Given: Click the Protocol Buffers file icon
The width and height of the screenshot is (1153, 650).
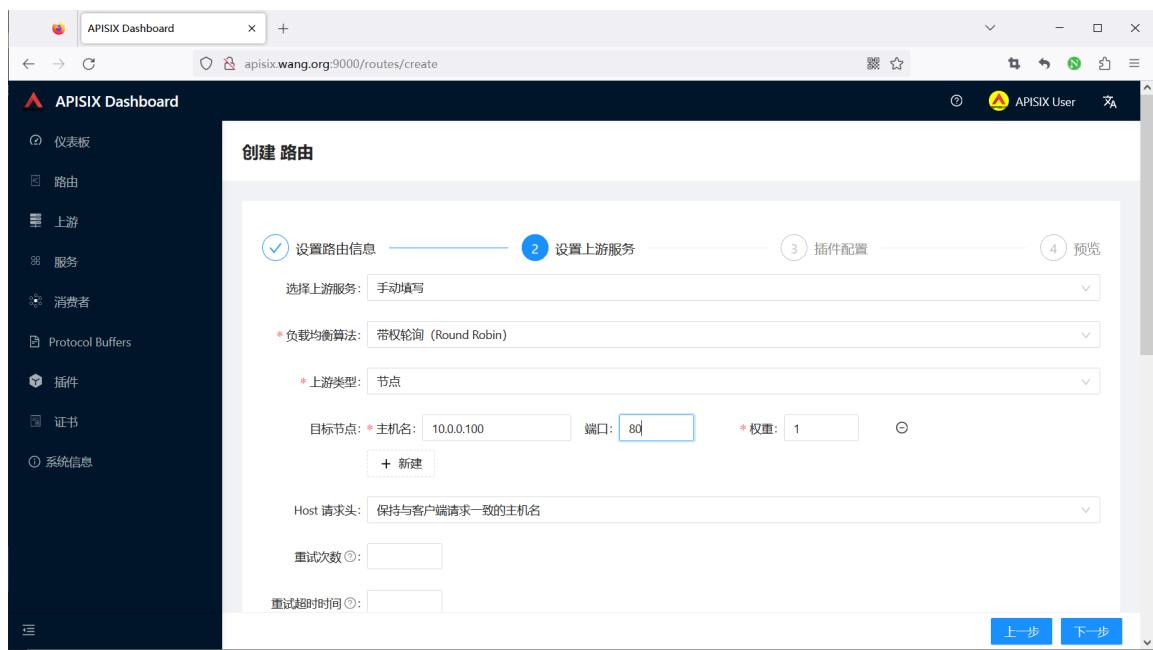Looking at the screenshot, I should 34,341.
